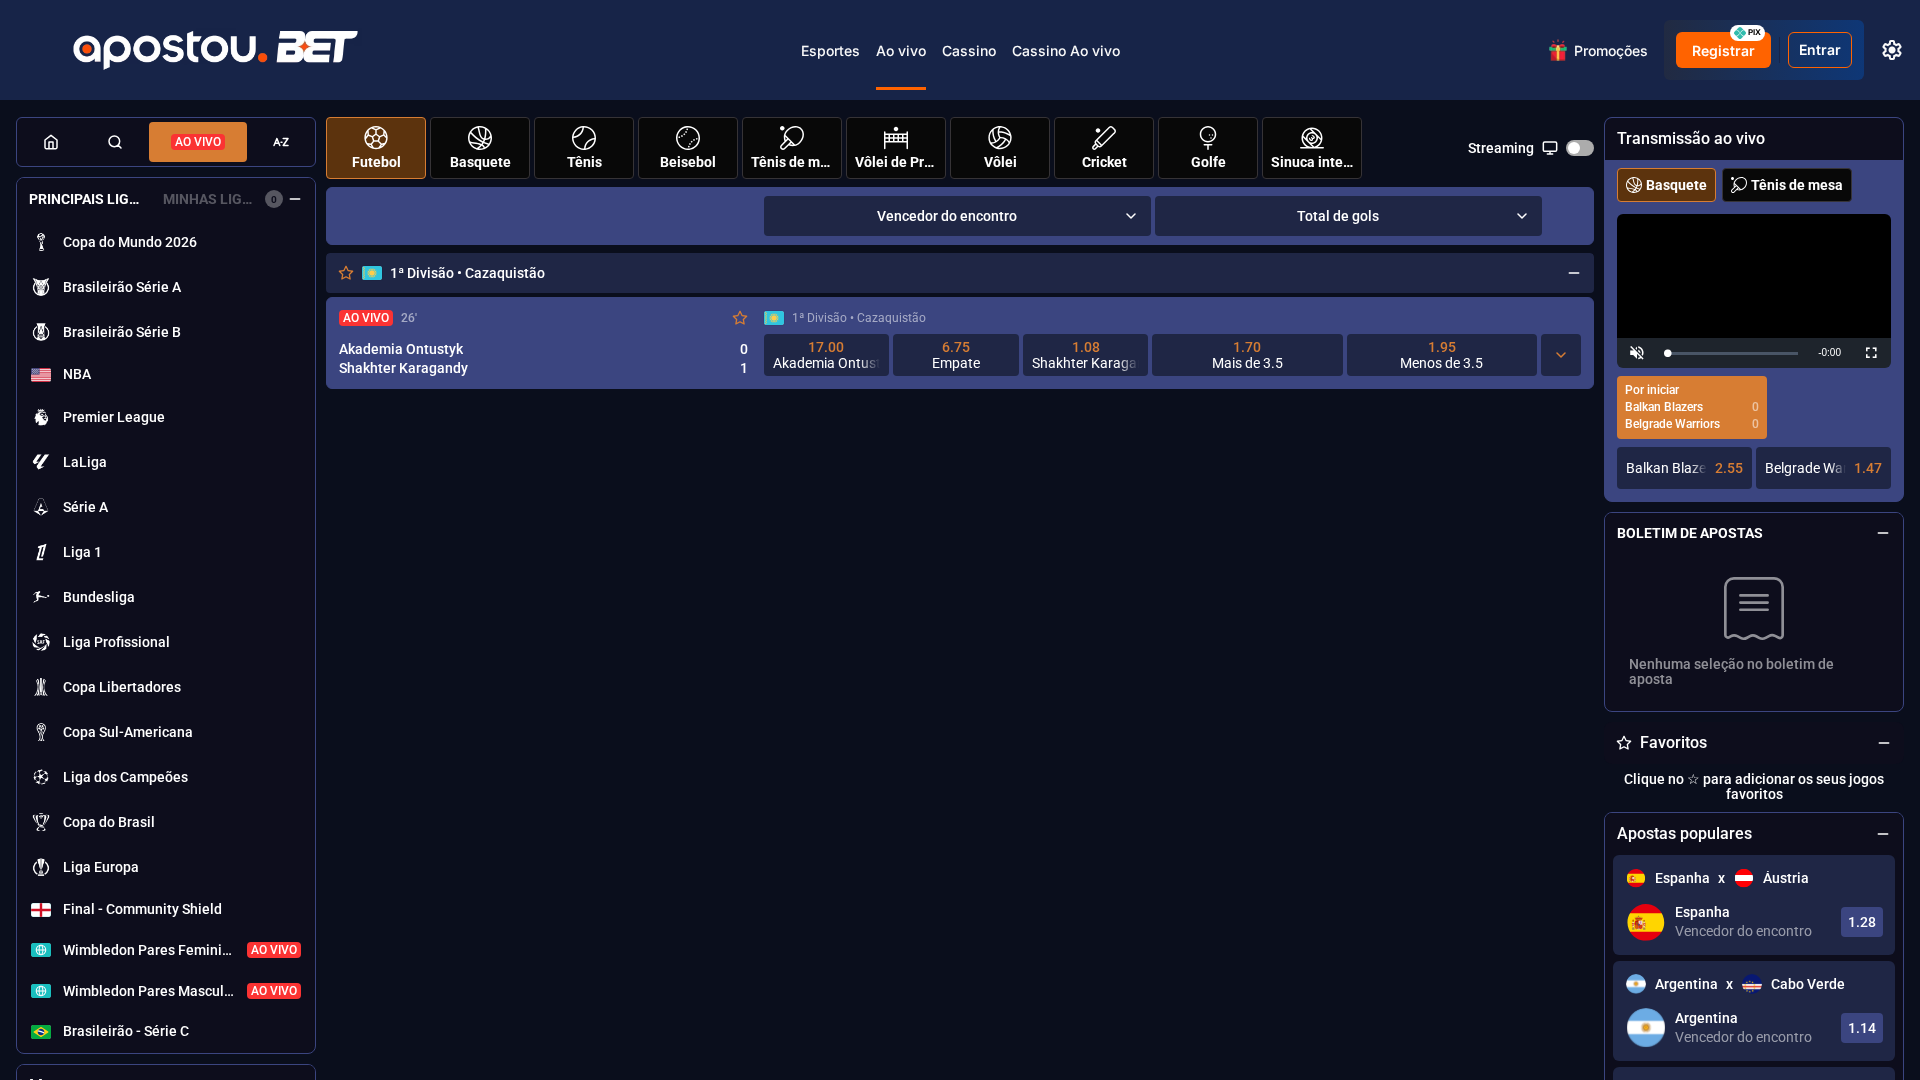Add Espanha 1.28 popular bet

[1862, 922]
